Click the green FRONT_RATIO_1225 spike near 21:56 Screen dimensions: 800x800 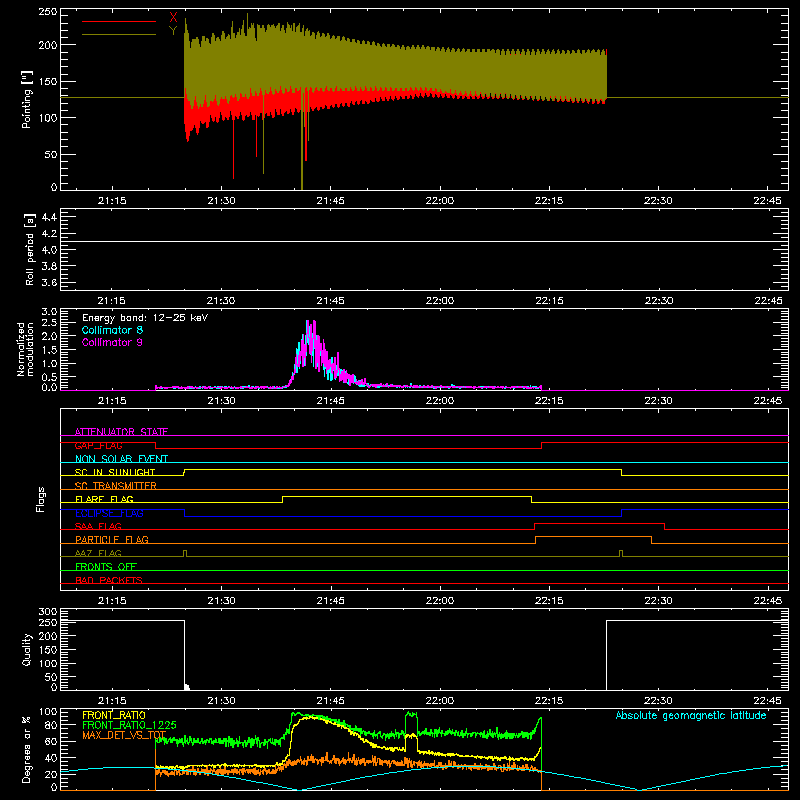411,715
